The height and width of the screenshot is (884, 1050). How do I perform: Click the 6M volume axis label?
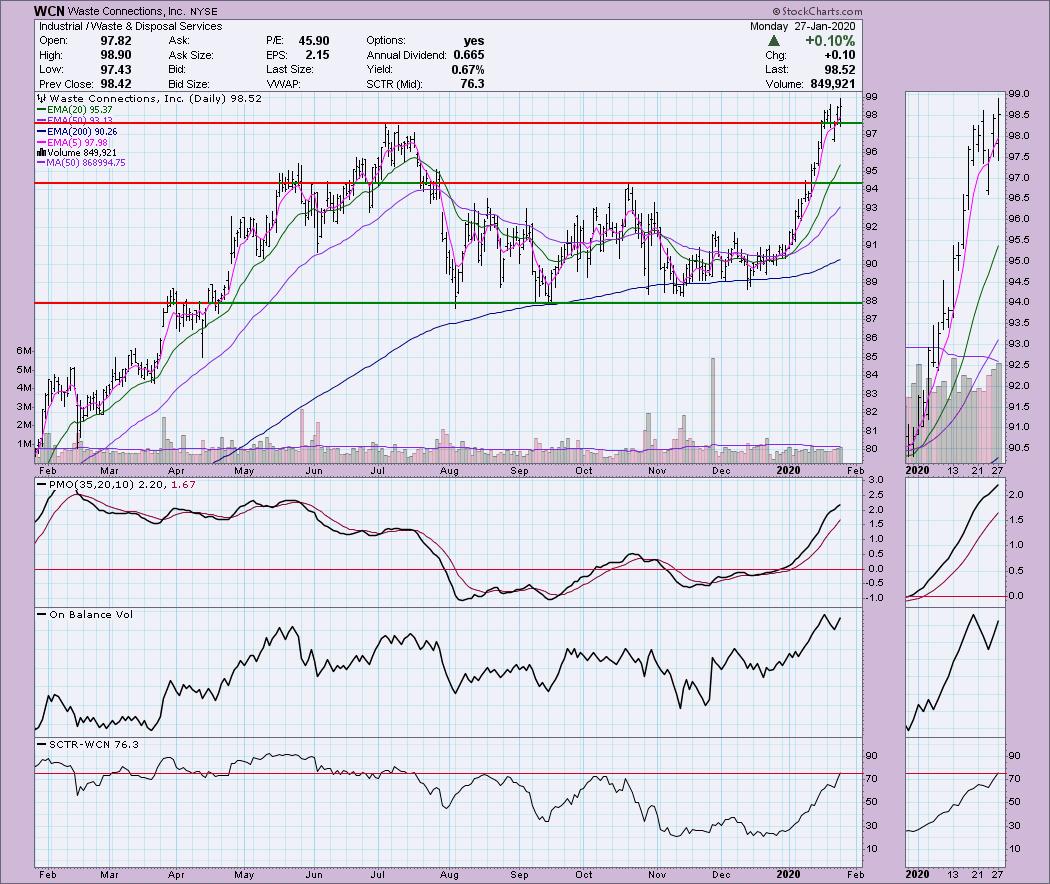click(x=24, y=351)
